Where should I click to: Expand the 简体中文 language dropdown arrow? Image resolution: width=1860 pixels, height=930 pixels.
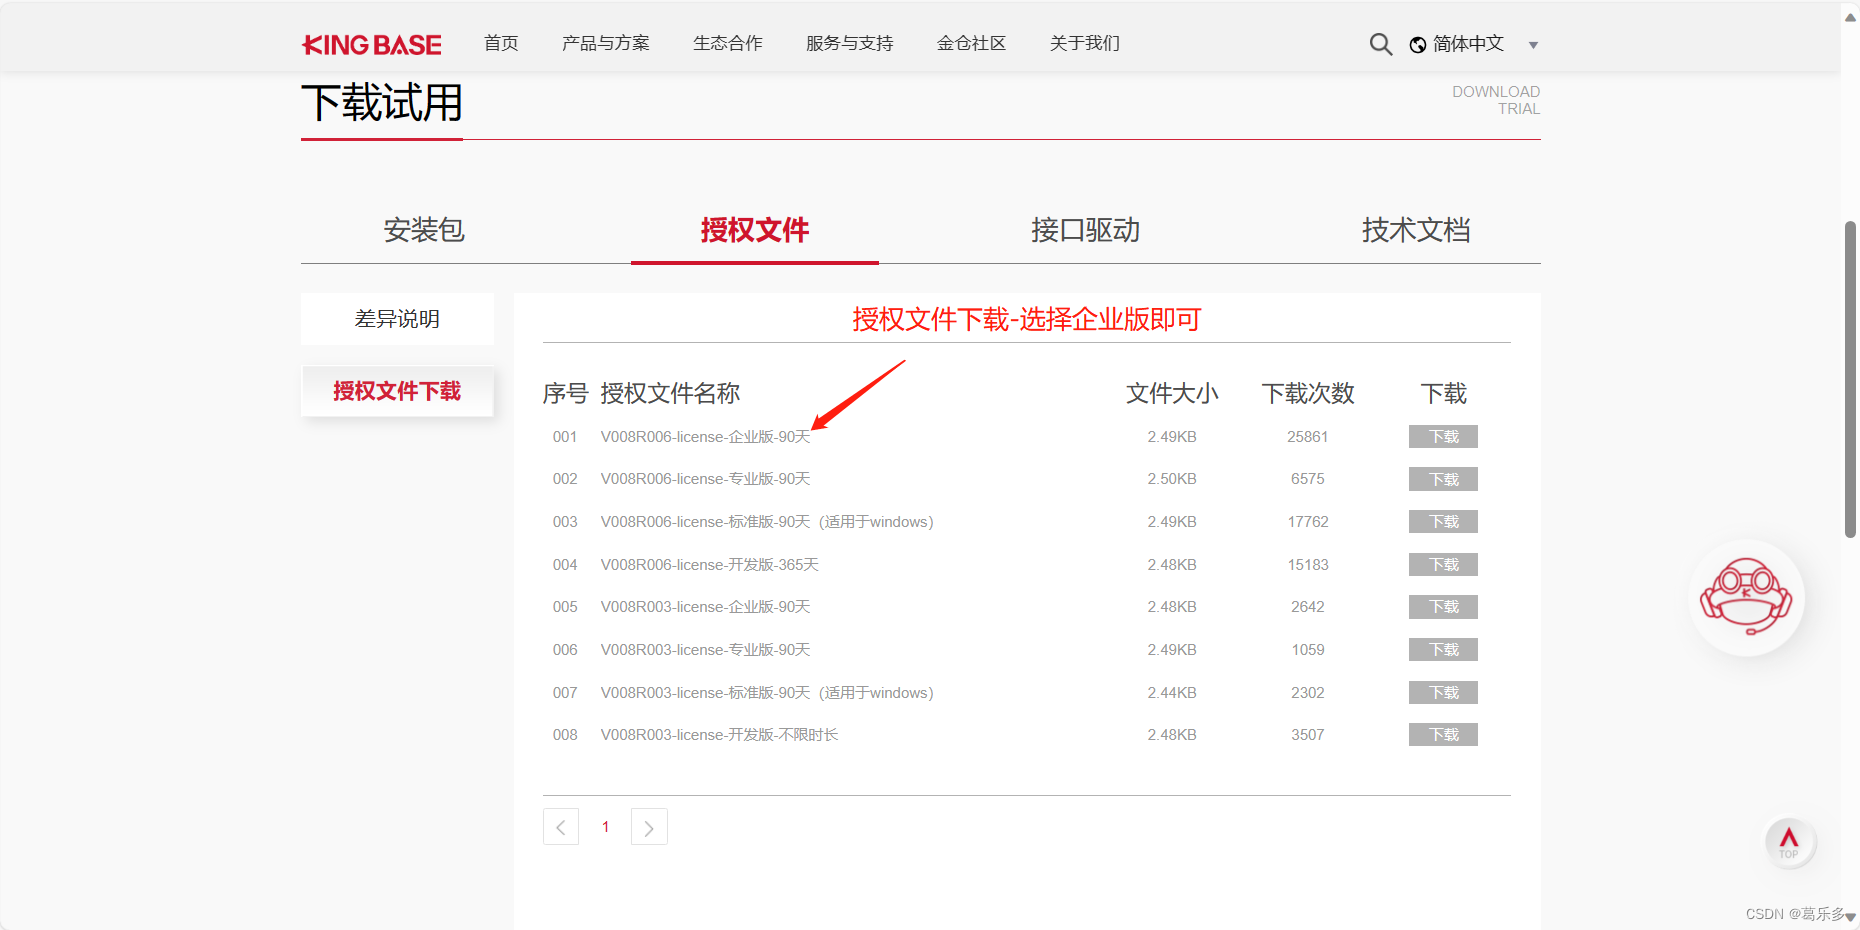1533,45
